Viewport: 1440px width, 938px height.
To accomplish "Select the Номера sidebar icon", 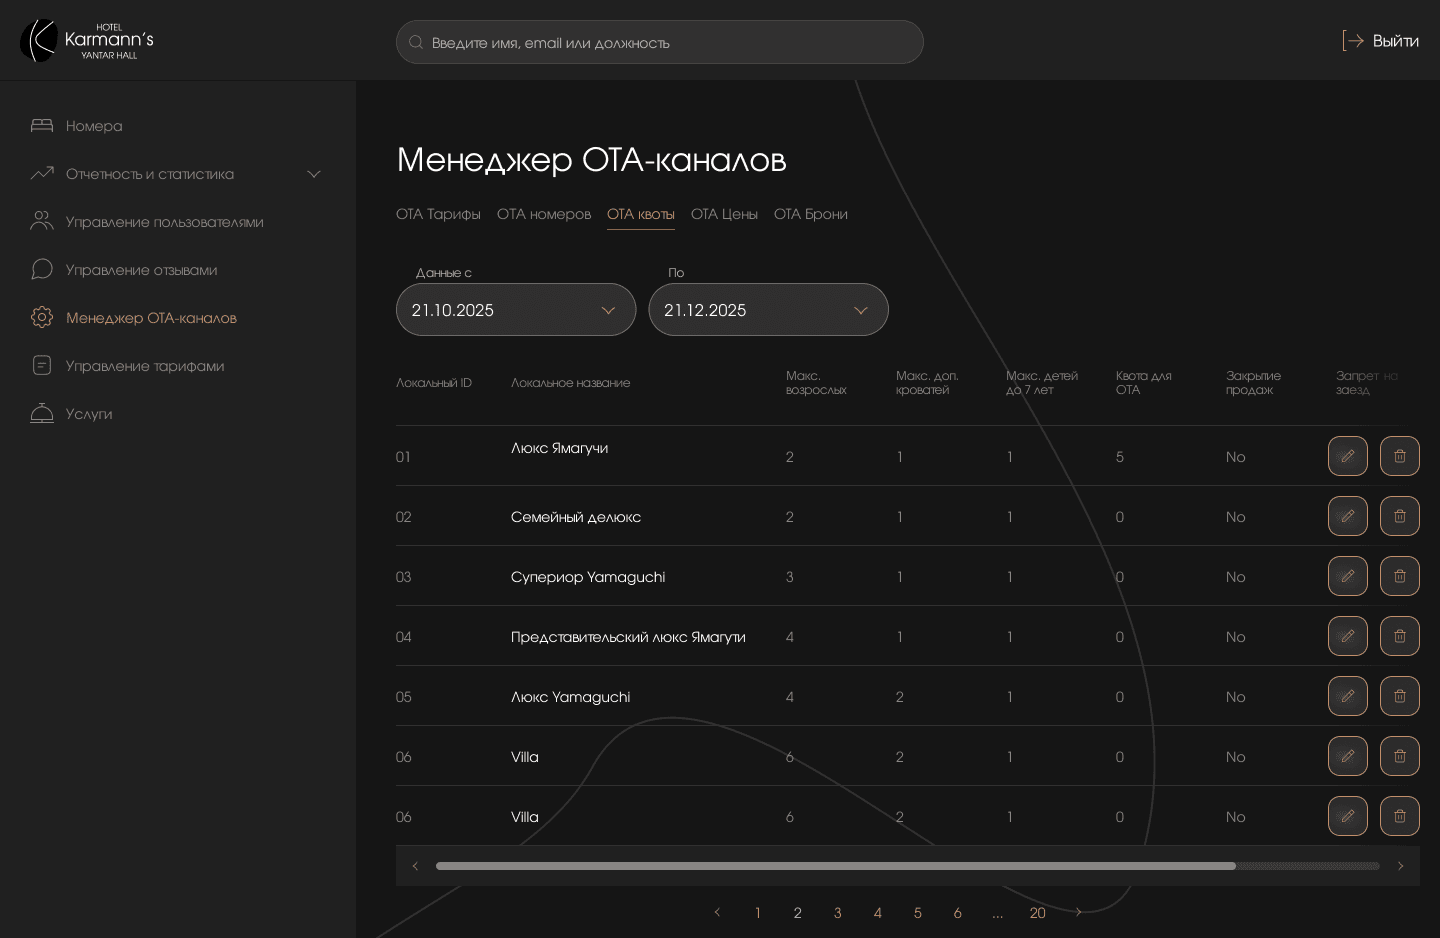I will (x=42, y=125).
